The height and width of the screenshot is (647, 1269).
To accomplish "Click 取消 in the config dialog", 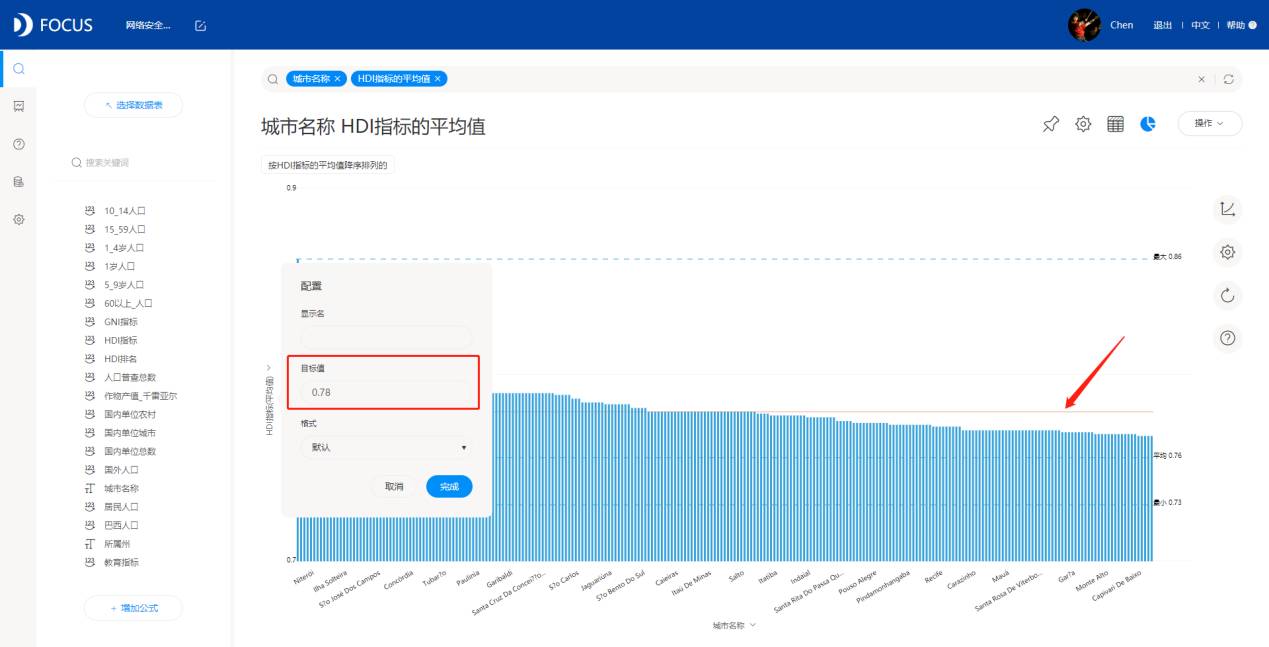I will 394,486.
